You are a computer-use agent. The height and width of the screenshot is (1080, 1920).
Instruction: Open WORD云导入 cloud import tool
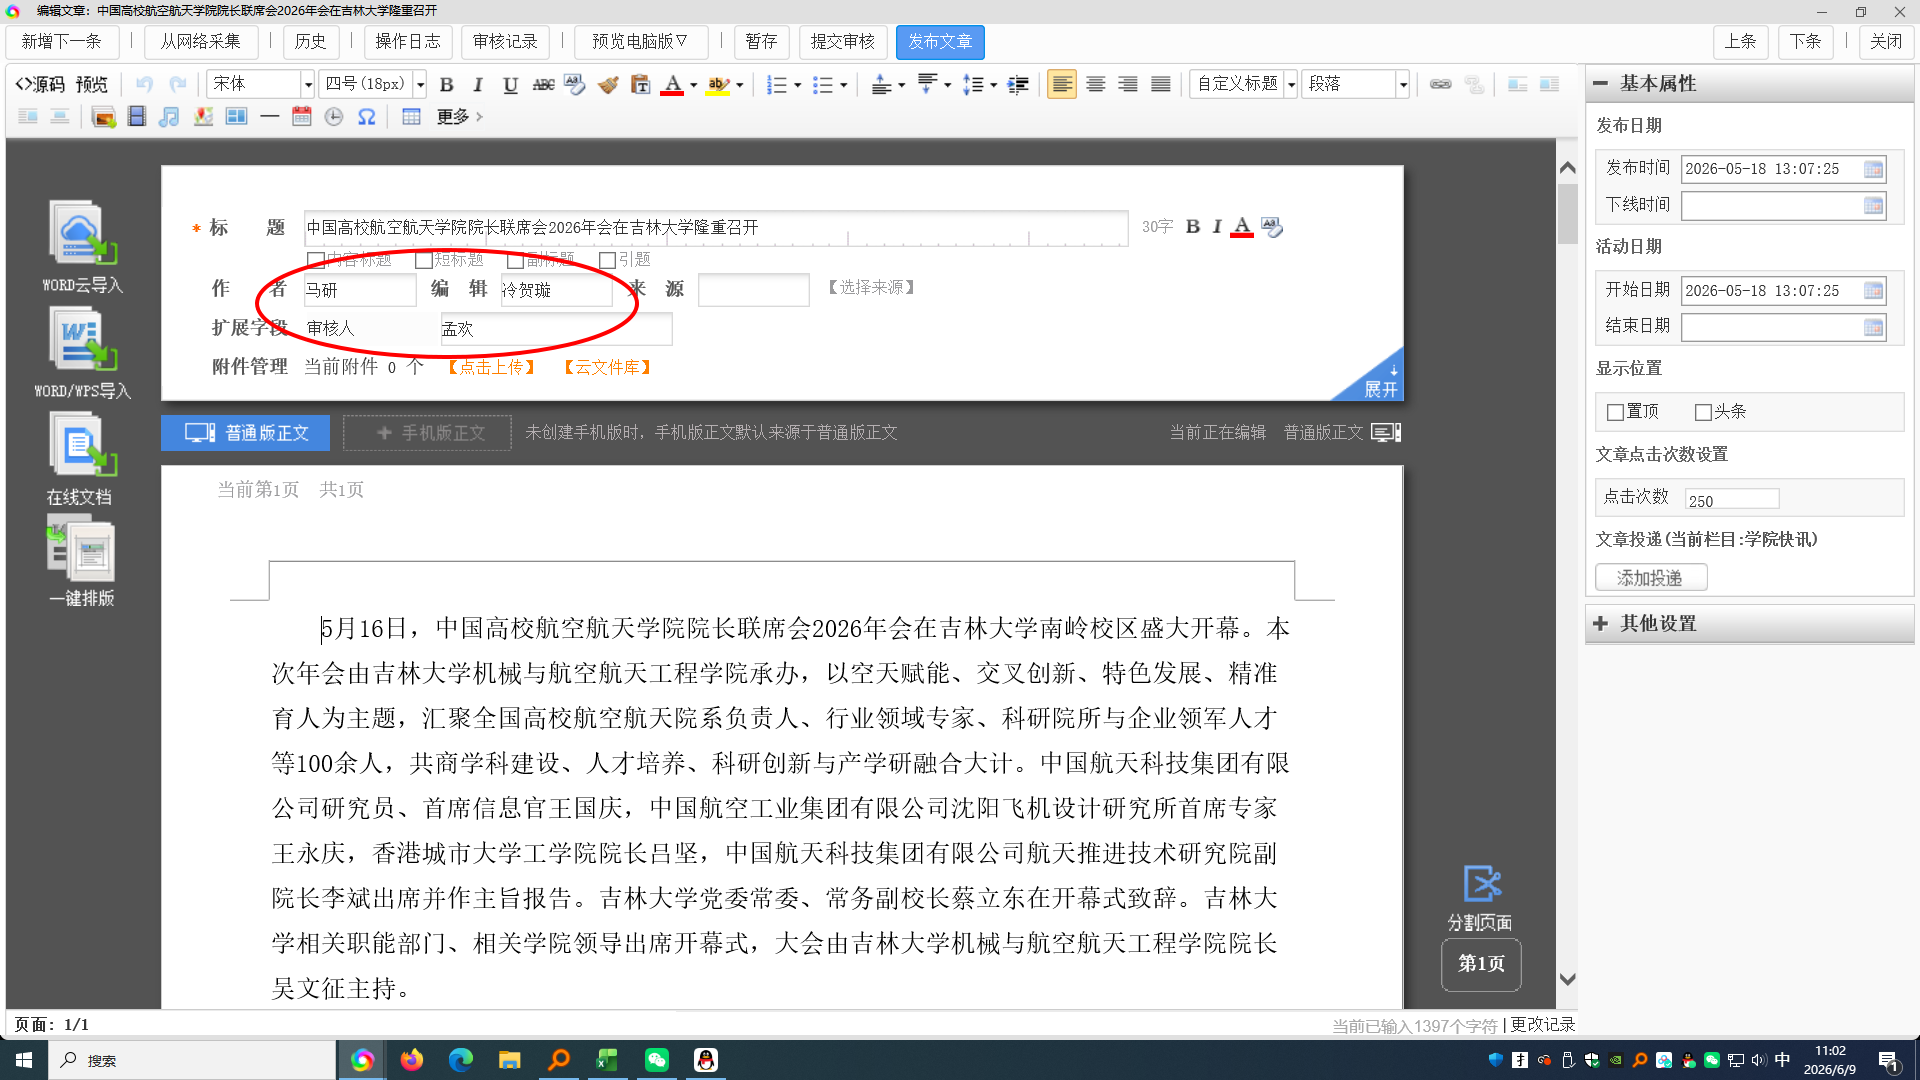pyautogui.click(x=82, y=246)
